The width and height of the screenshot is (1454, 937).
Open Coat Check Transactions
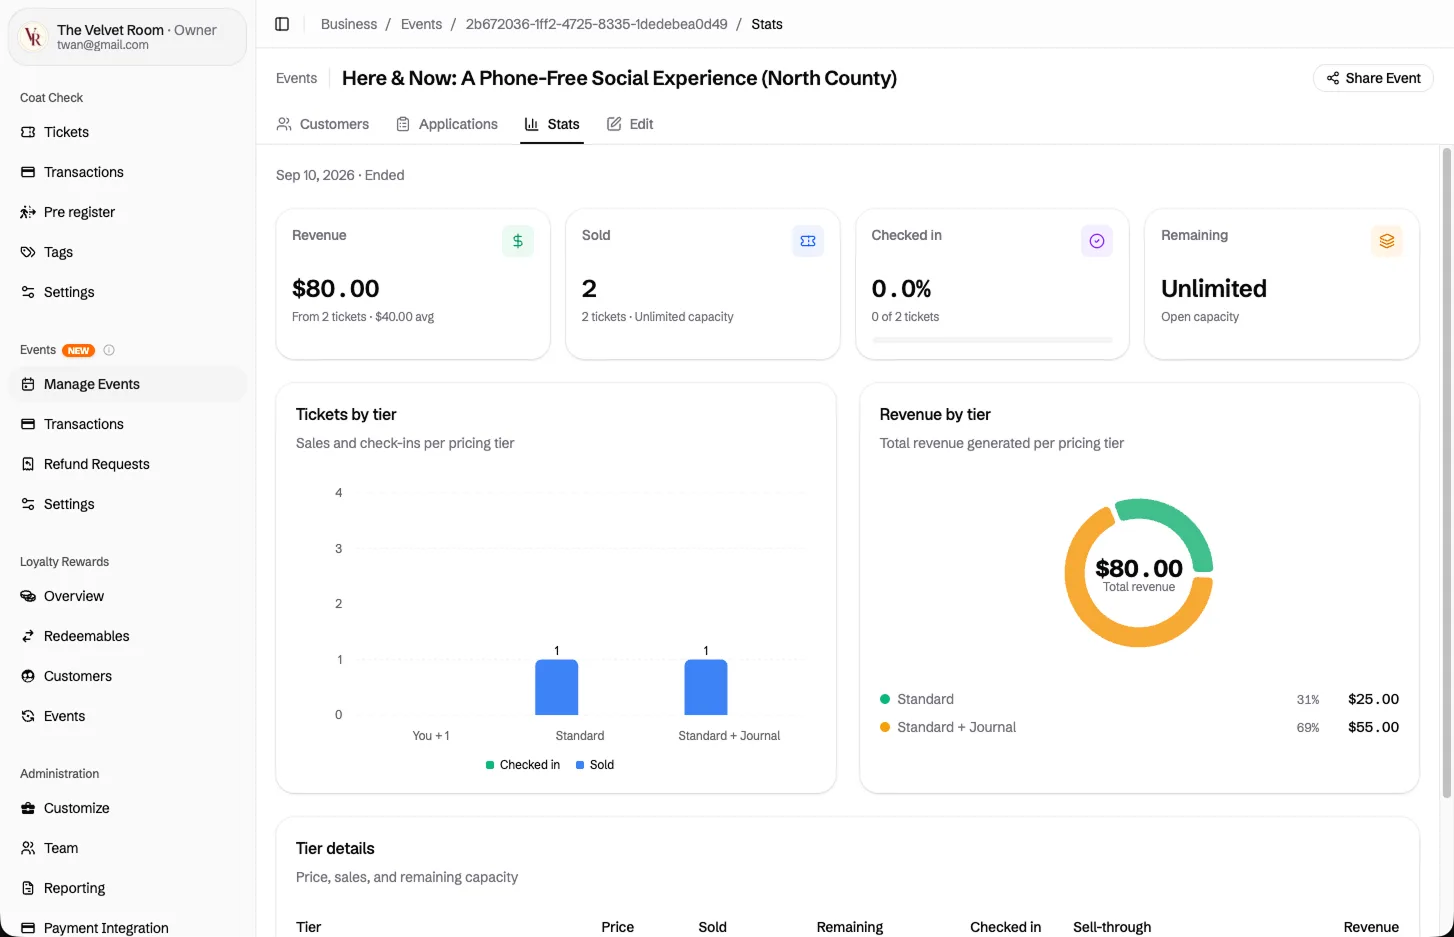(x=128, y=172)
